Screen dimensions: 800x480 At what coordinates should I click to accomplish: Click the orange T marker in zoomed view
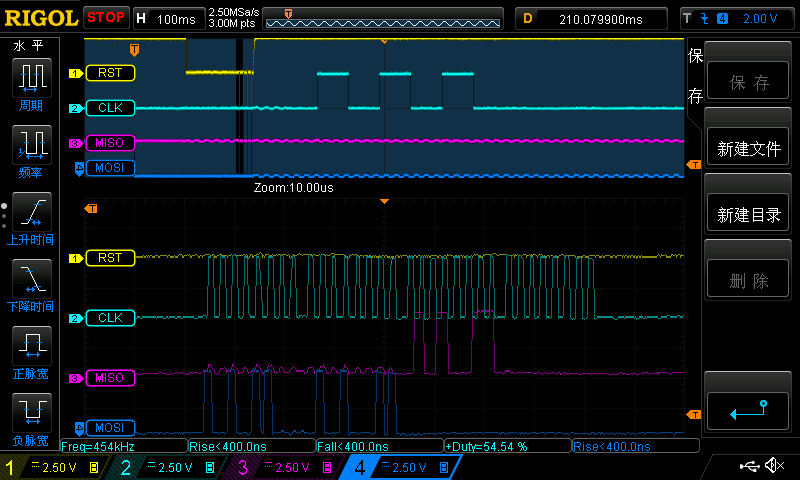pos(91,208)
